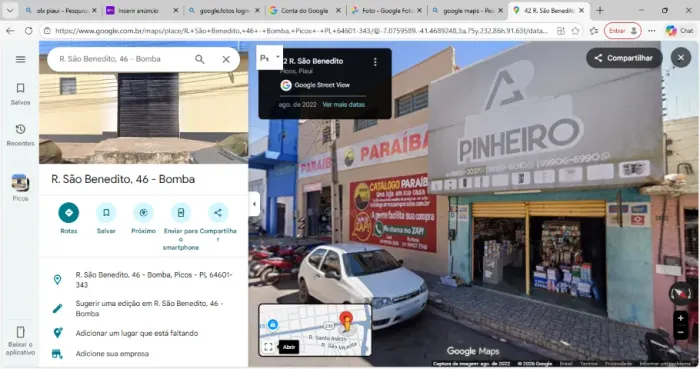Open the three-dot menu in Street View card

point(375,62)
